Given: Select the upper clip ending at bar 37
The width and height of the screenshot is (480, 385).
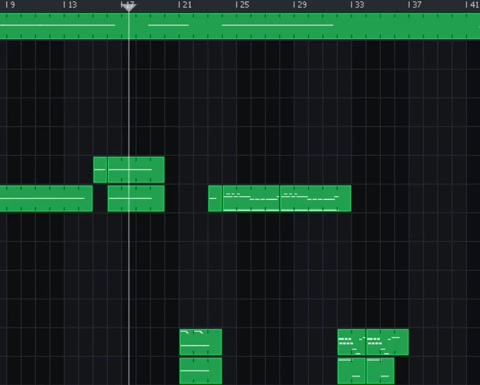Looking at the screenshot, I should pyautogui.click(x=388, y=342).
